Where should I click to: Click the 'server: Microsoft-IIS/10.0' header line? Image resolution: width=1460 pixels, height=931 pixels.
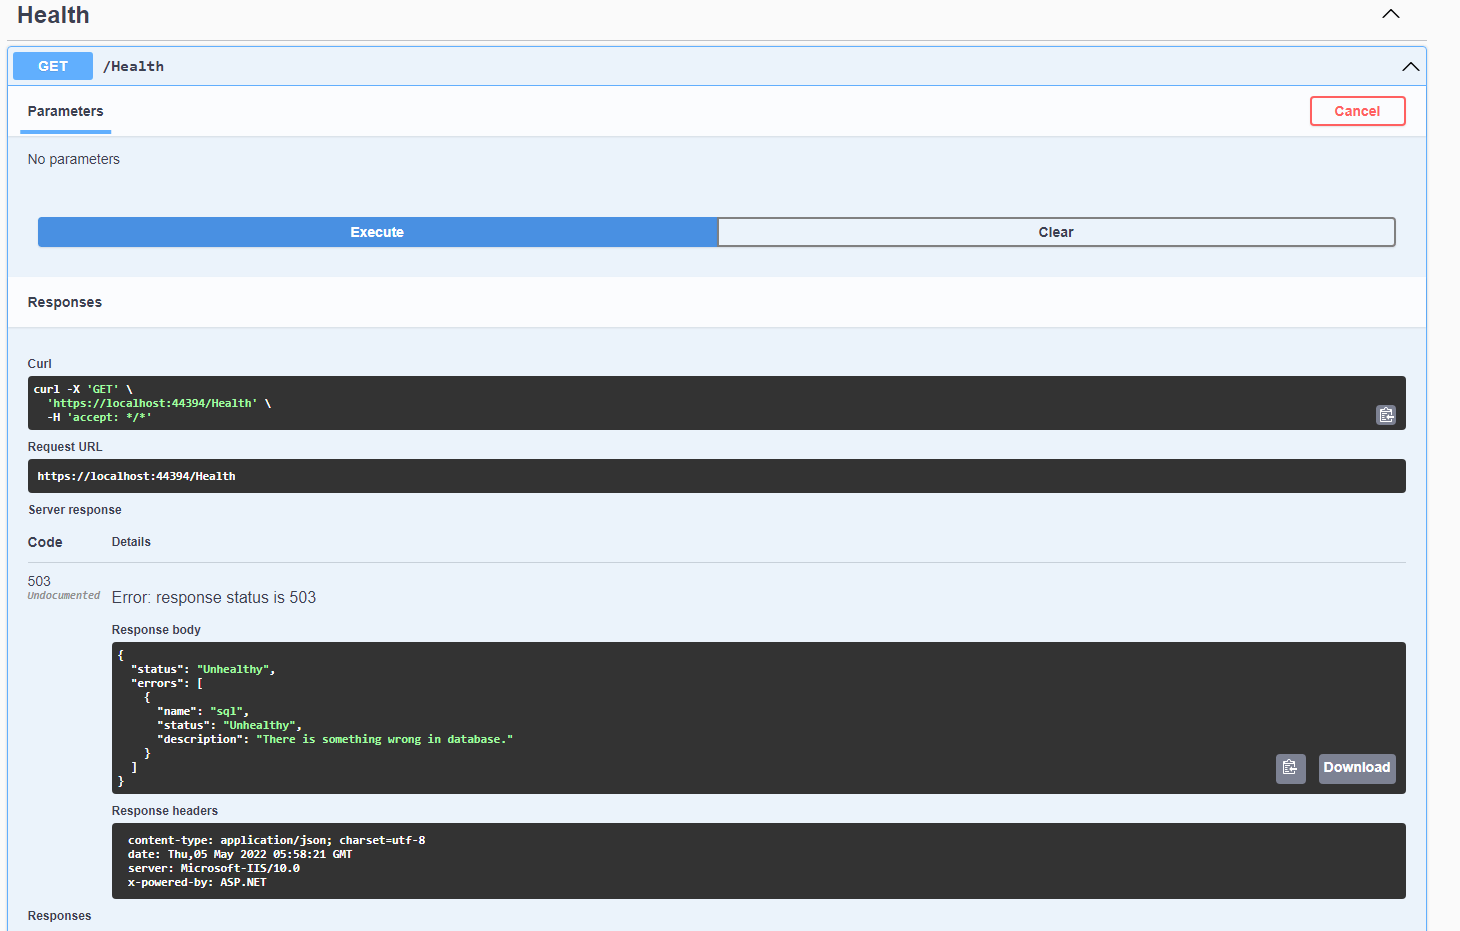(x=214, y=869)
